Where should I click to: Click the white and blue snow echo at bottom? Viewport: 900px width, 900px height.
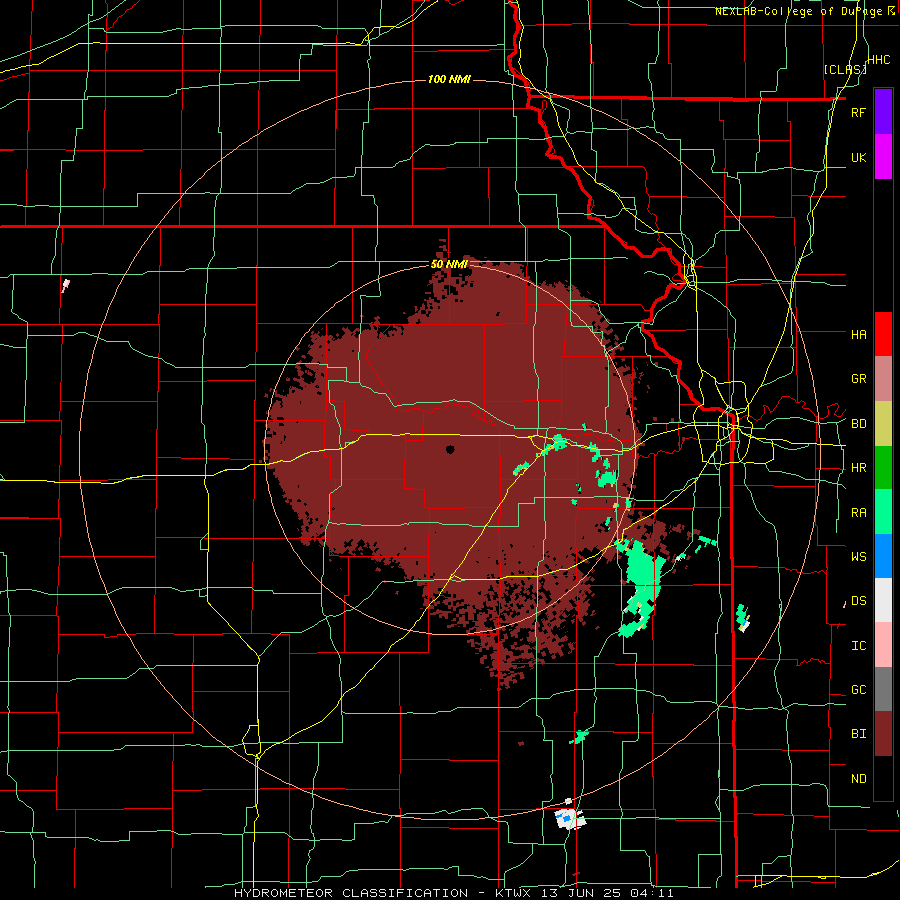coord(569,817)
